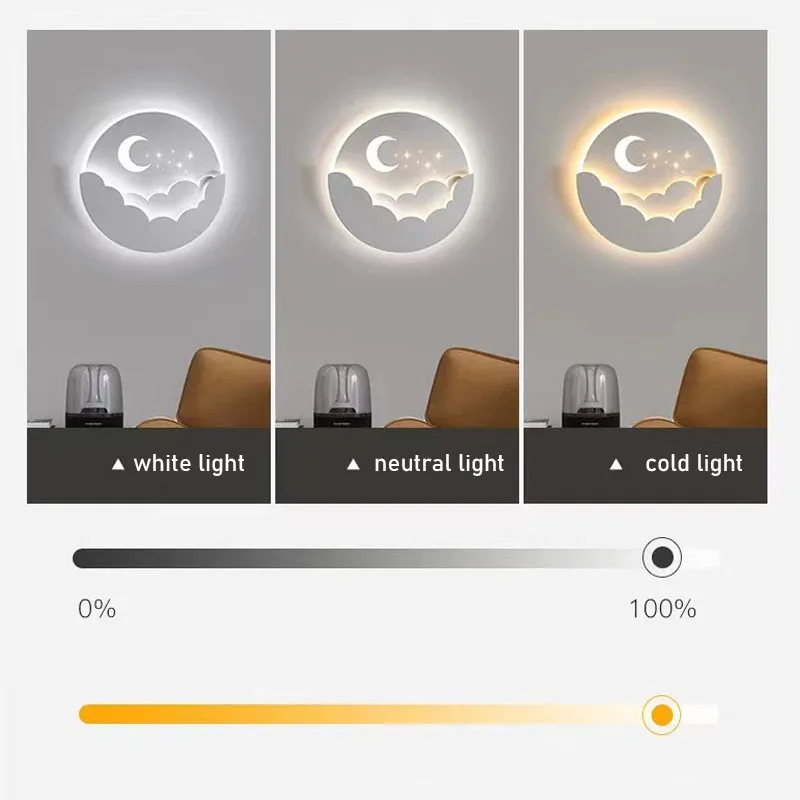Select the neutral light label
The width and height of the screenshot is (800, 800).
tap(439, 463)
